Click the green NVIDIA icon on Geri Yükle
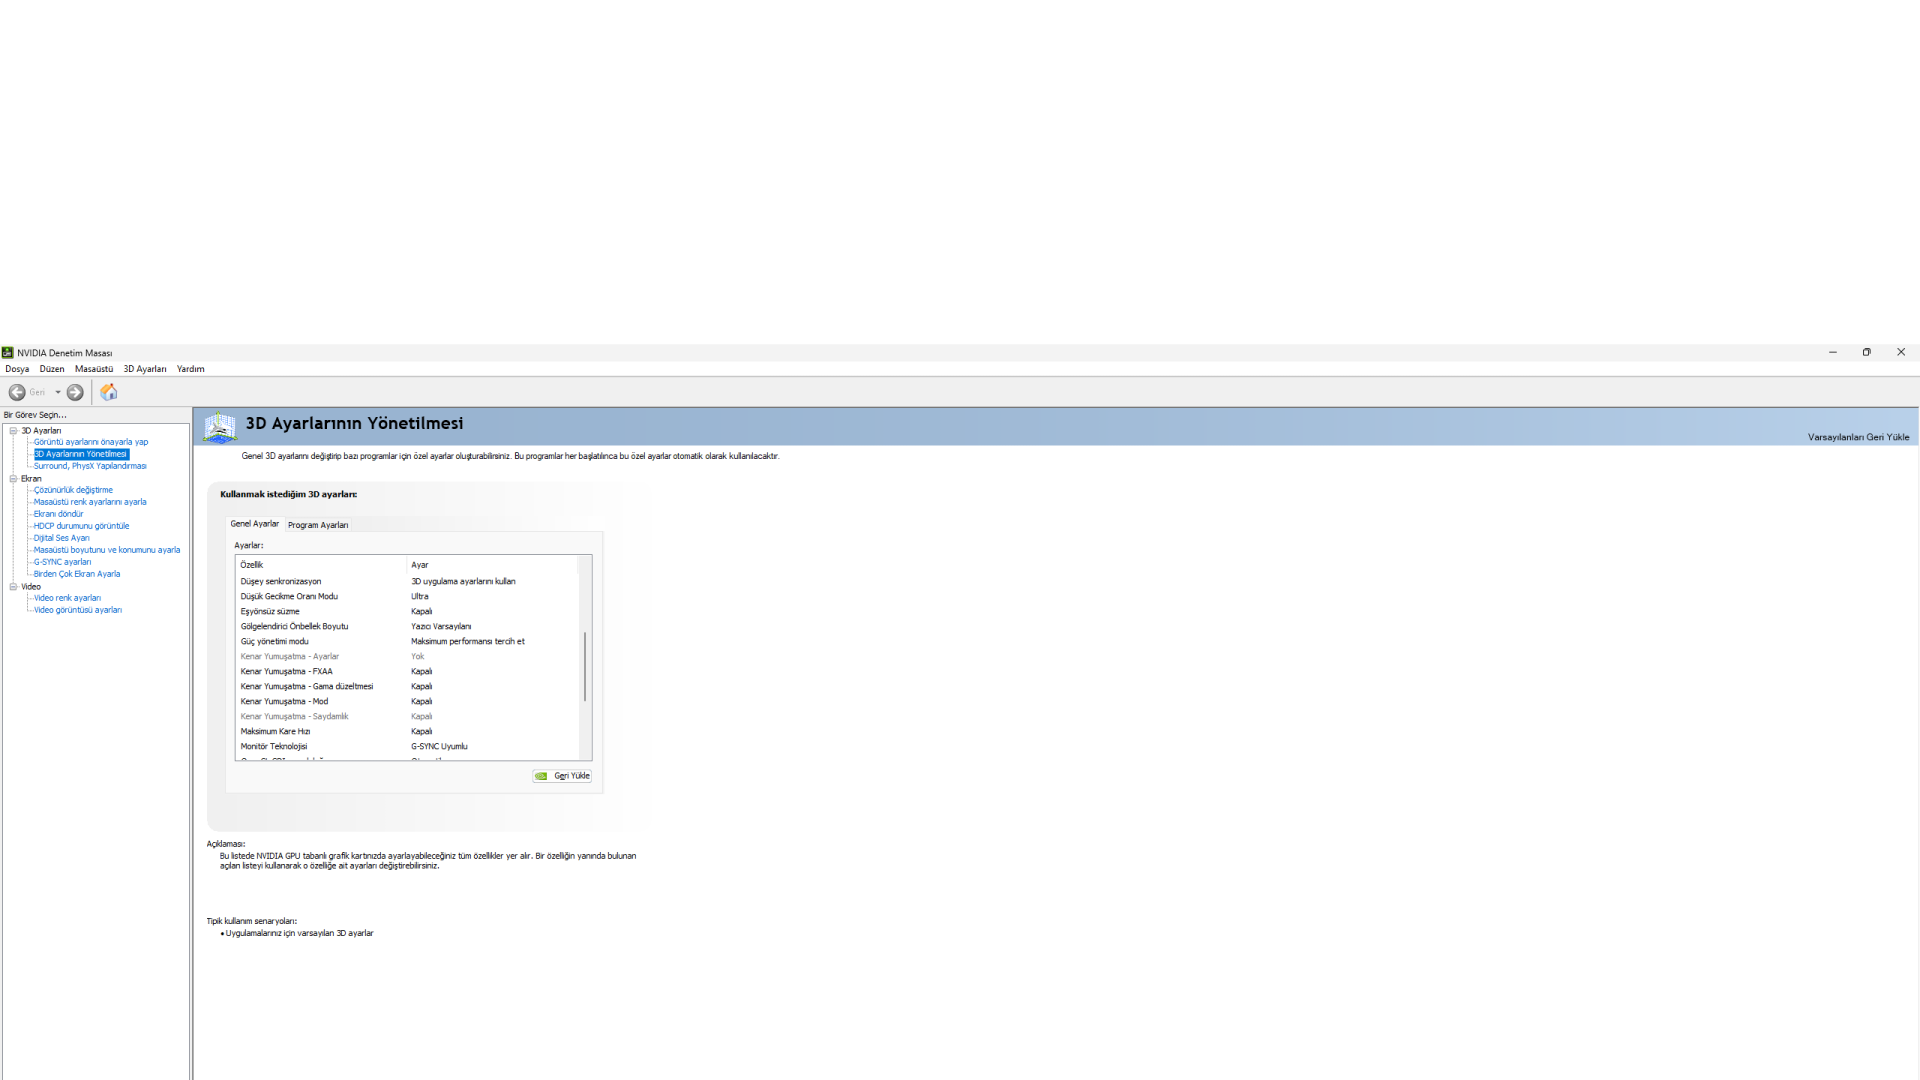Viewport: 1920px width, 1080px height. (x=541, y=776)
